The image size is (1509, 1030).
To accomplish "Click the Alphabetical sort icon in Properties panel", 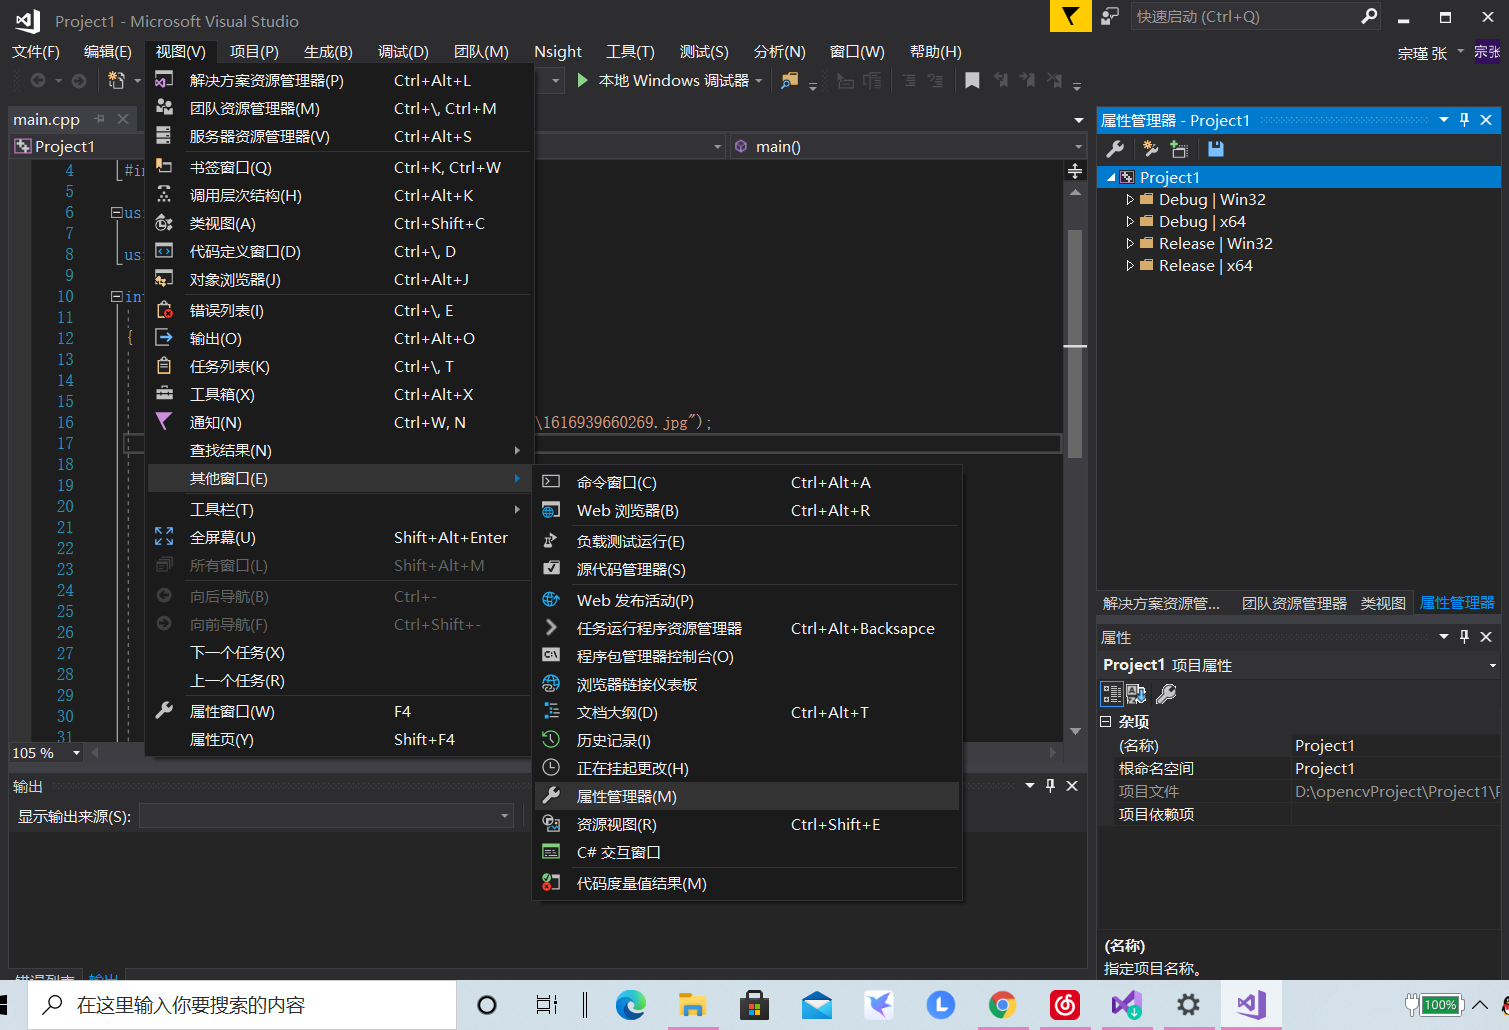I will tap(1137, 693).
